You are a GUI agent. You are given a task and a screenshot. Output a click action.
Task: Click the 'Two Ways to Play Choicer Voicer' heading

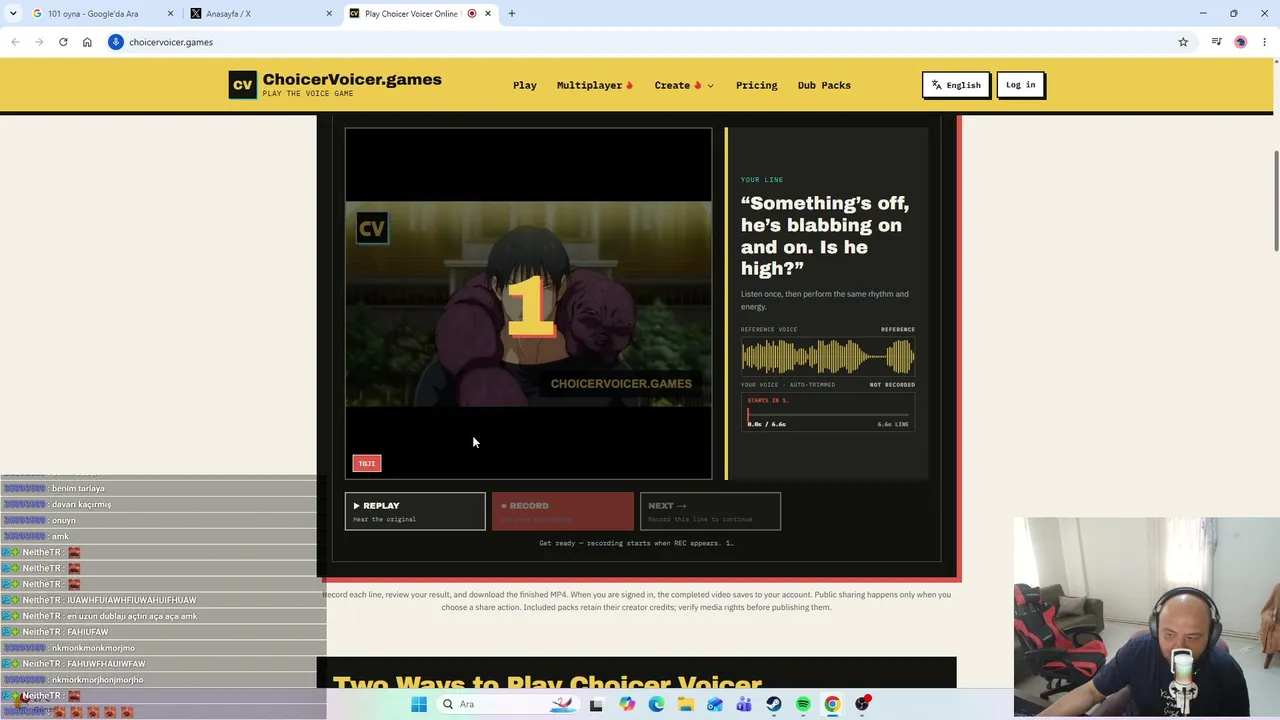[547, 684]
